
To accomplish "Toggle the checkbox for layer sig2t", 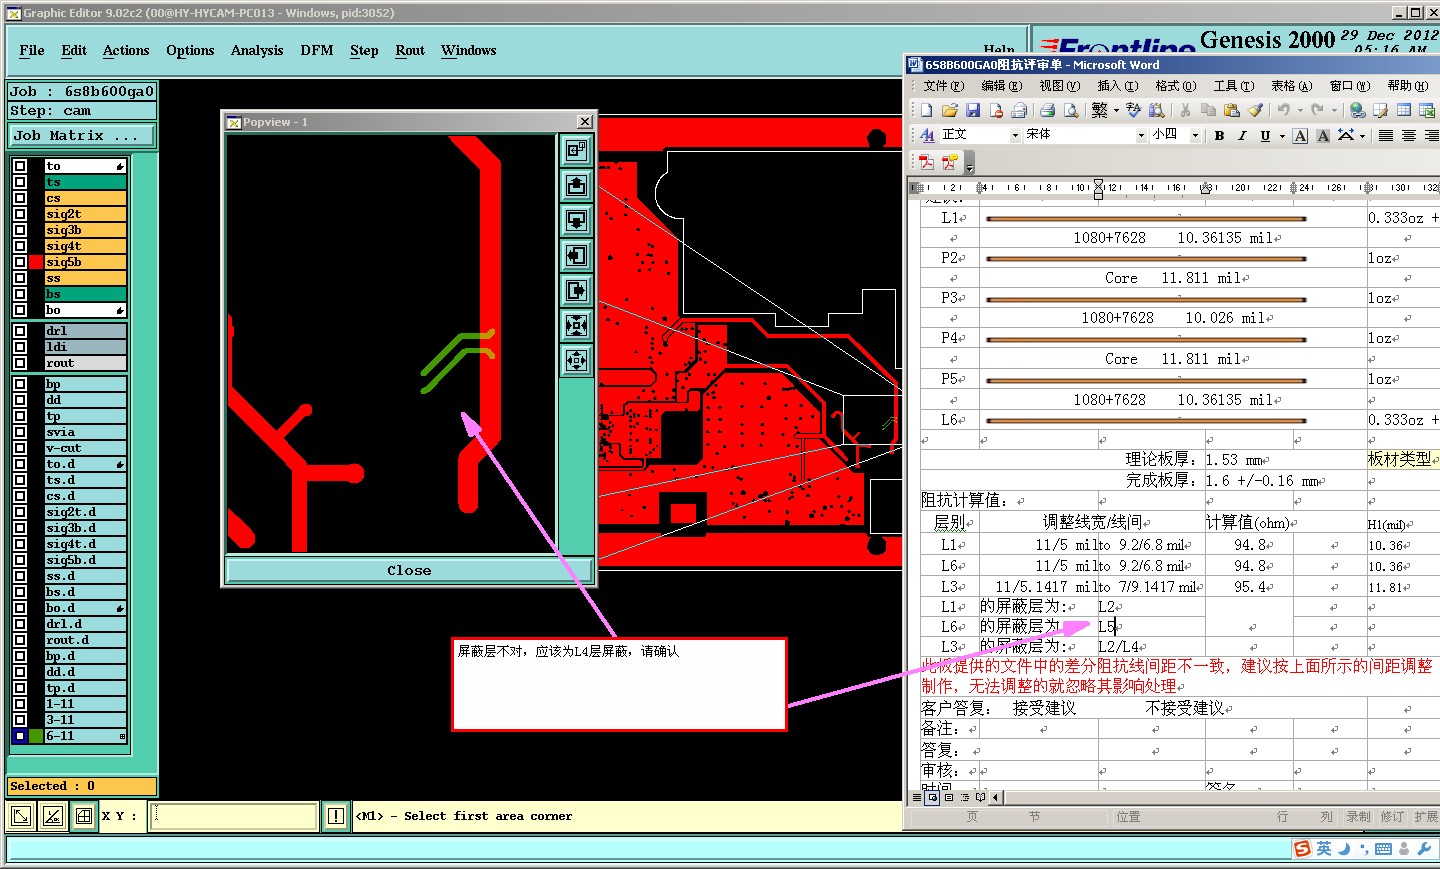I will [x=20, y=214].
